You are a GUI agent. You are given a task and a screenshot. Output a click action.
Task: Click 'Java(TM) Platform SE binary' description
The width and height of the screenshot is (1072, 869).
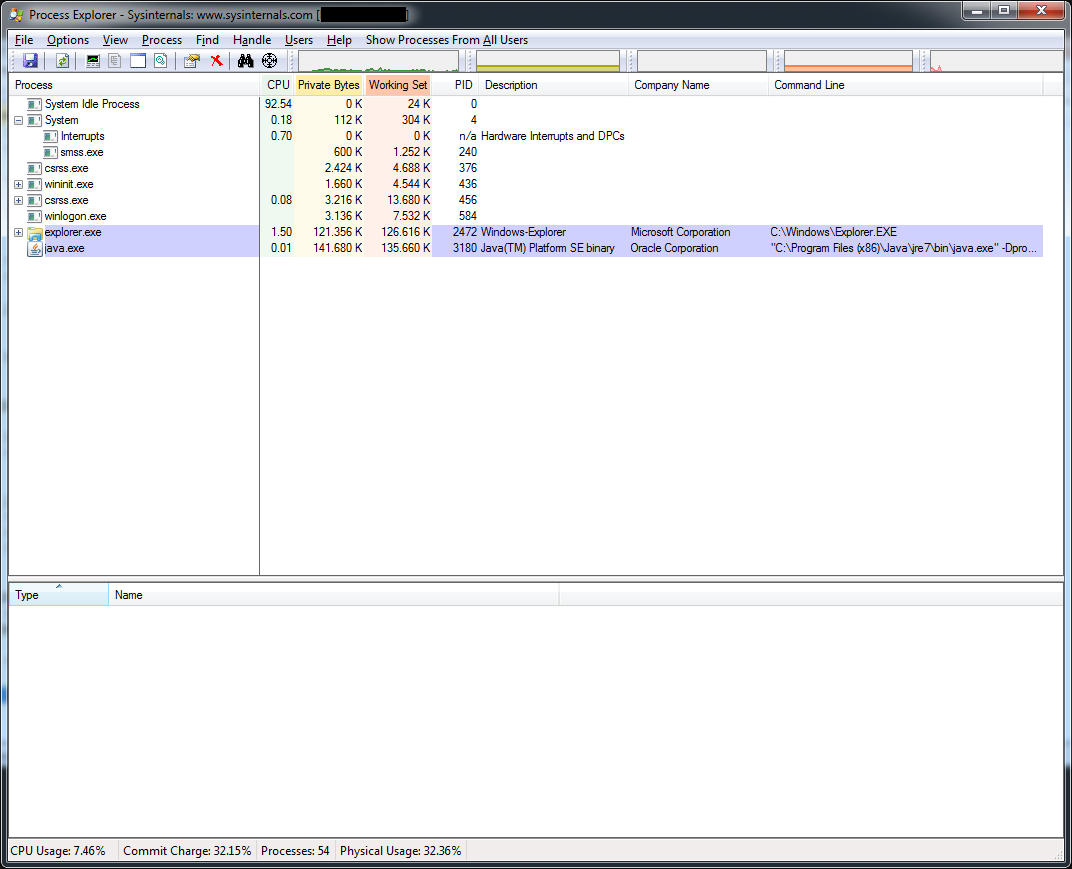click(548, 248)
